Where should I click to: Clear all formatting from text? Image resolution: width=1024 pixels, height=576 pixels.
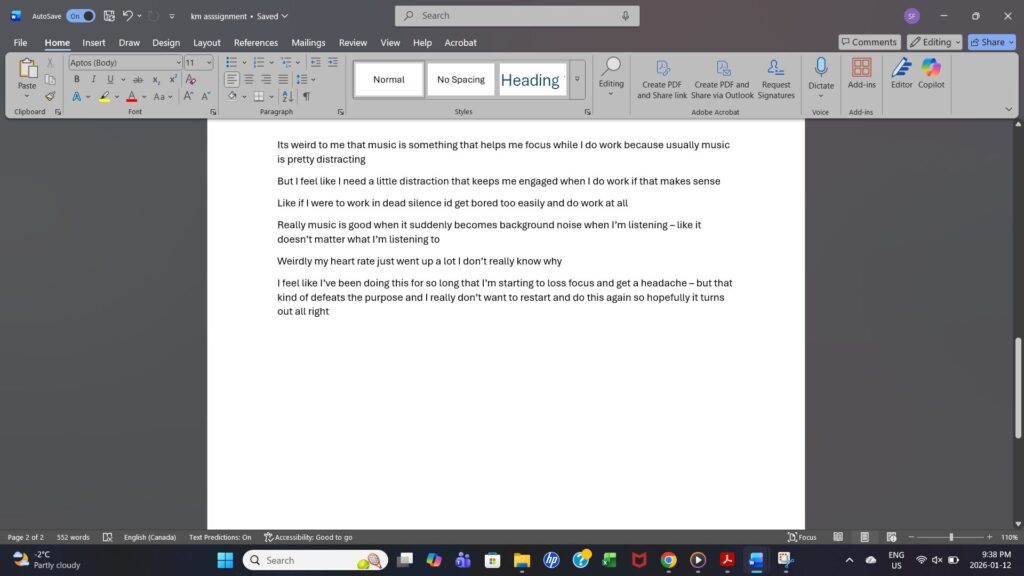pyautogui.click(x=197, y=79)
